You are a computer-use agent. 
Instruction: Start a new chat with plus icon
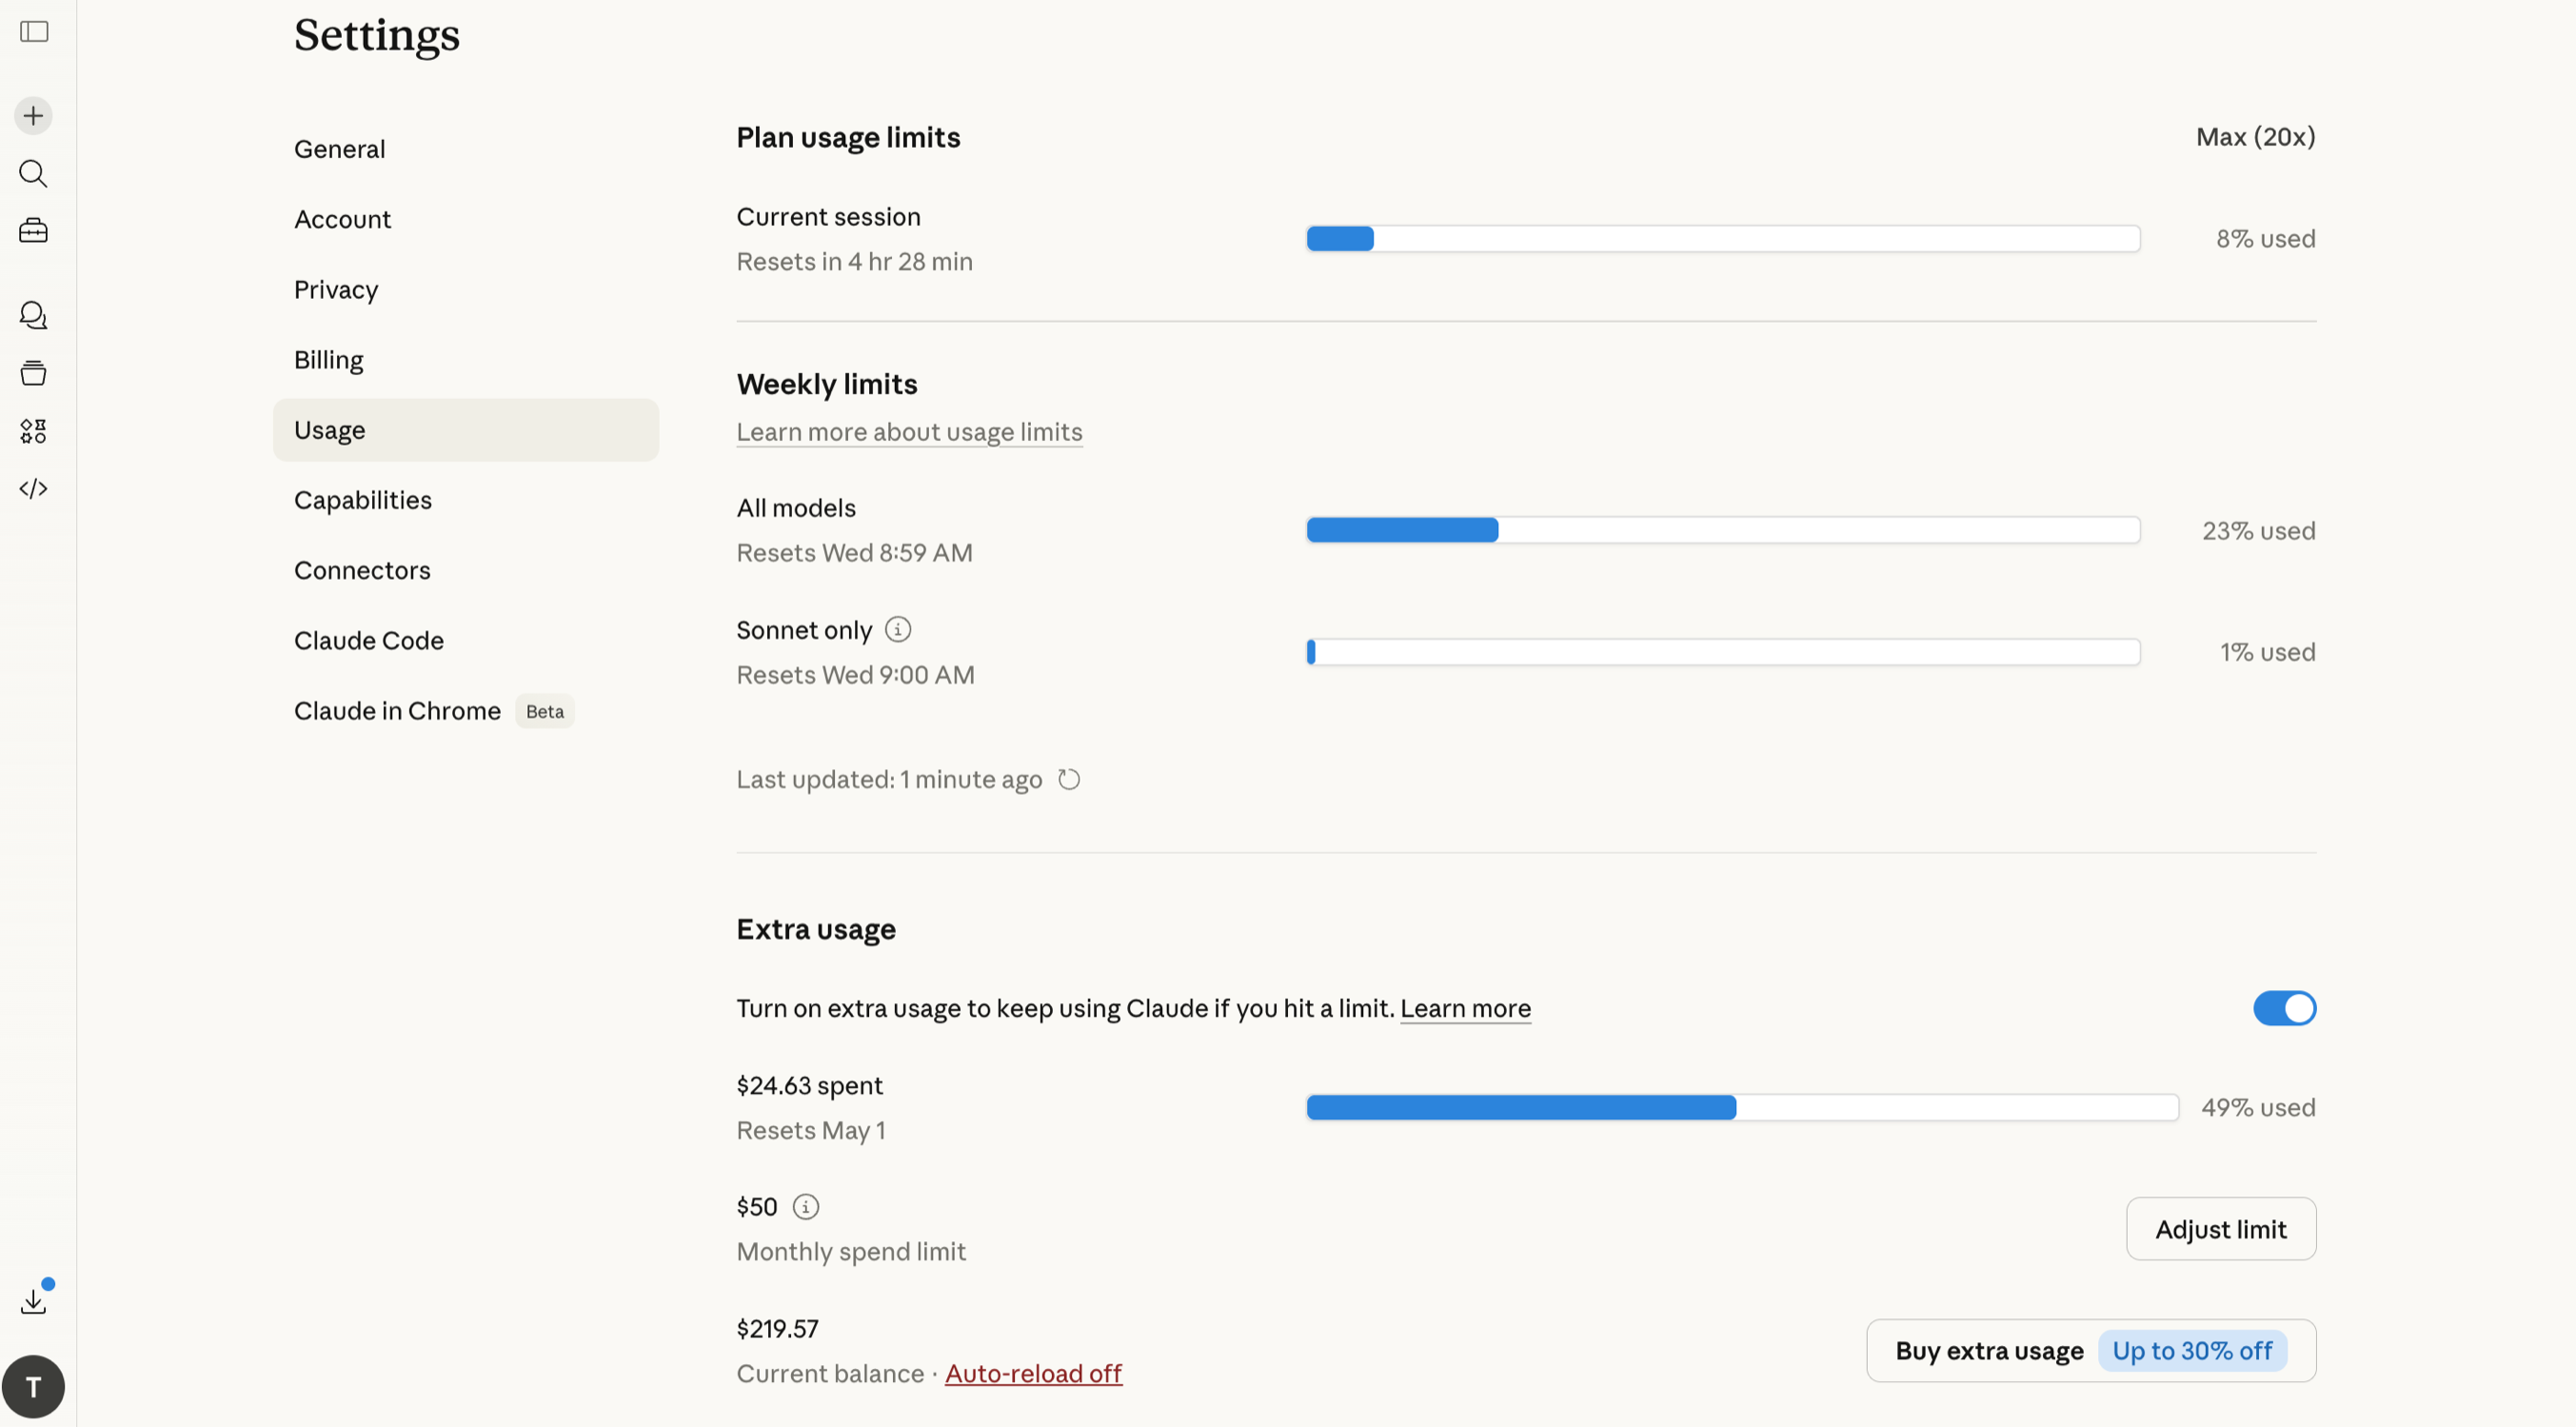[x=34, y=116]
